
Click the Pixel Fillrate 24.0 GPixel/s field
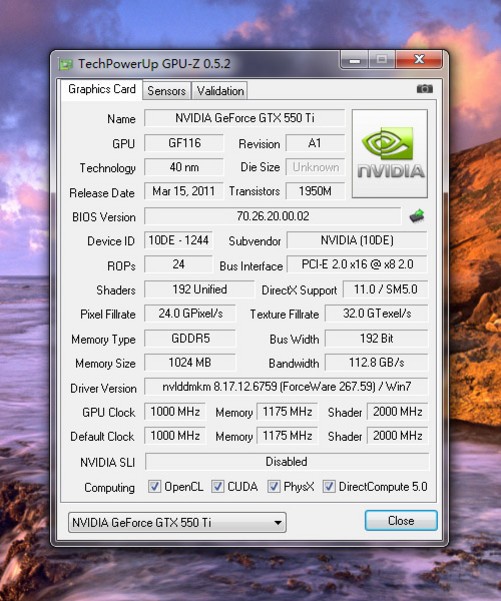[x=190, y=314]
